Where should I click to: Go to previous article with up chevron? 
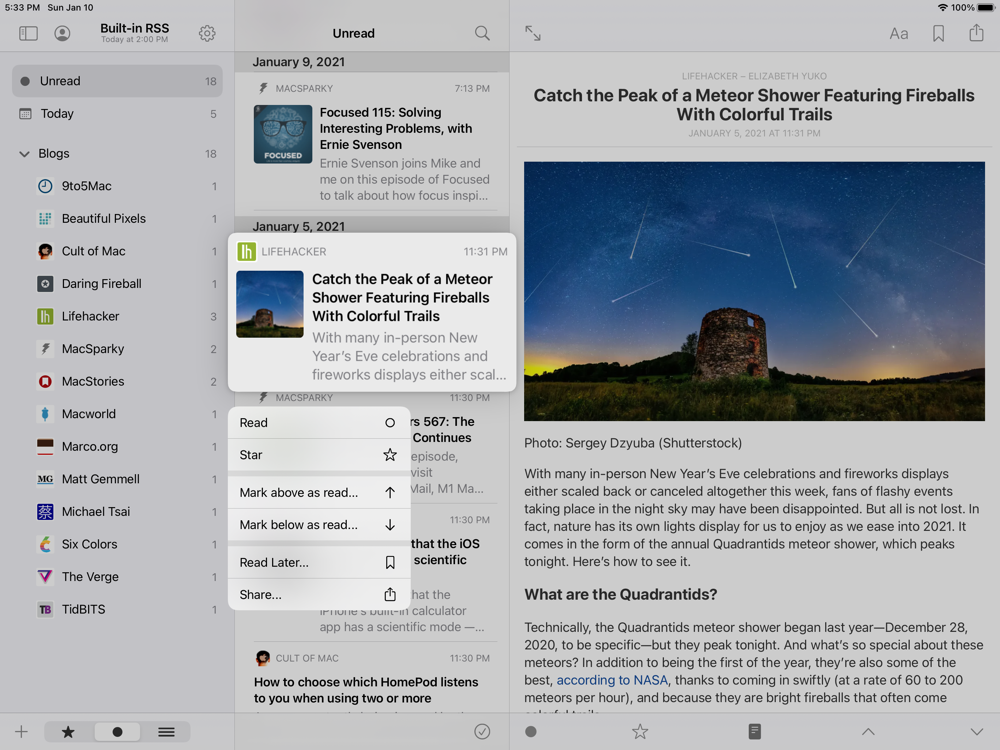pyautogui.click(x=868, y=732)
